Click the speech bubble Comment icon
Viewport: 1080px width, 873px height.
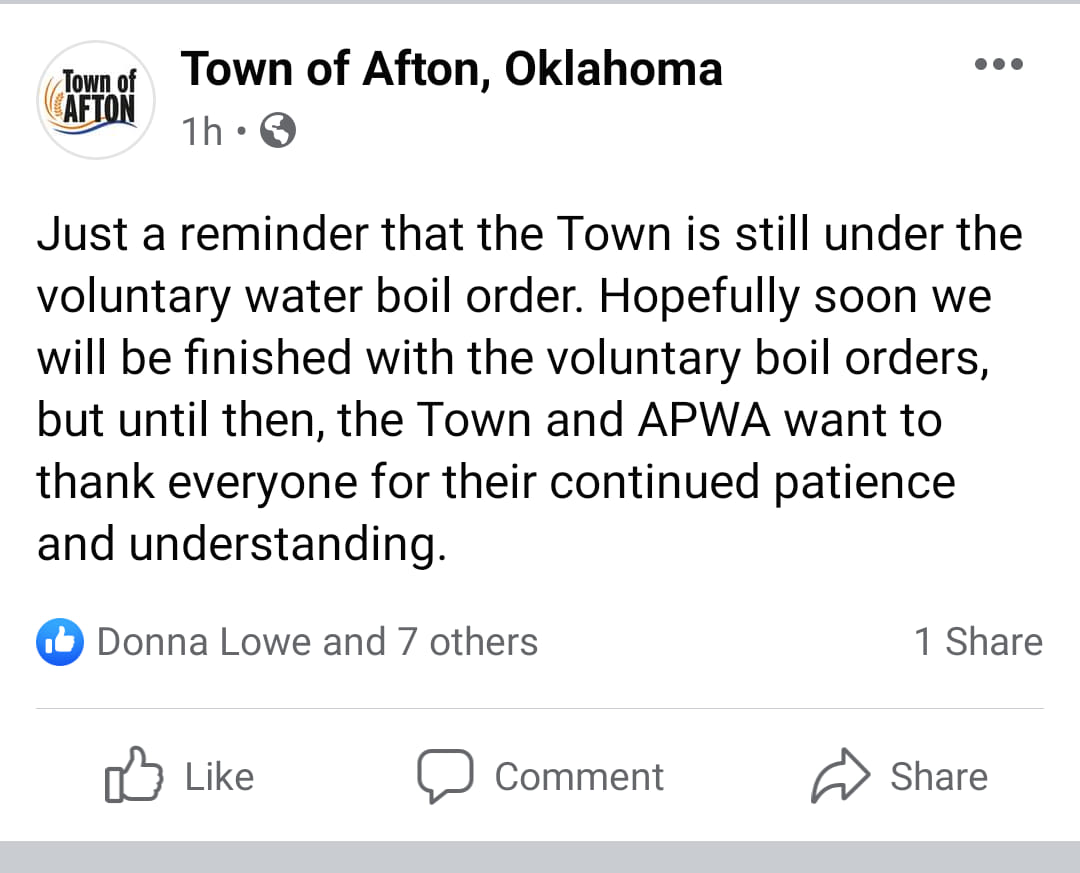pyautogui.click(x=445, y=776)
